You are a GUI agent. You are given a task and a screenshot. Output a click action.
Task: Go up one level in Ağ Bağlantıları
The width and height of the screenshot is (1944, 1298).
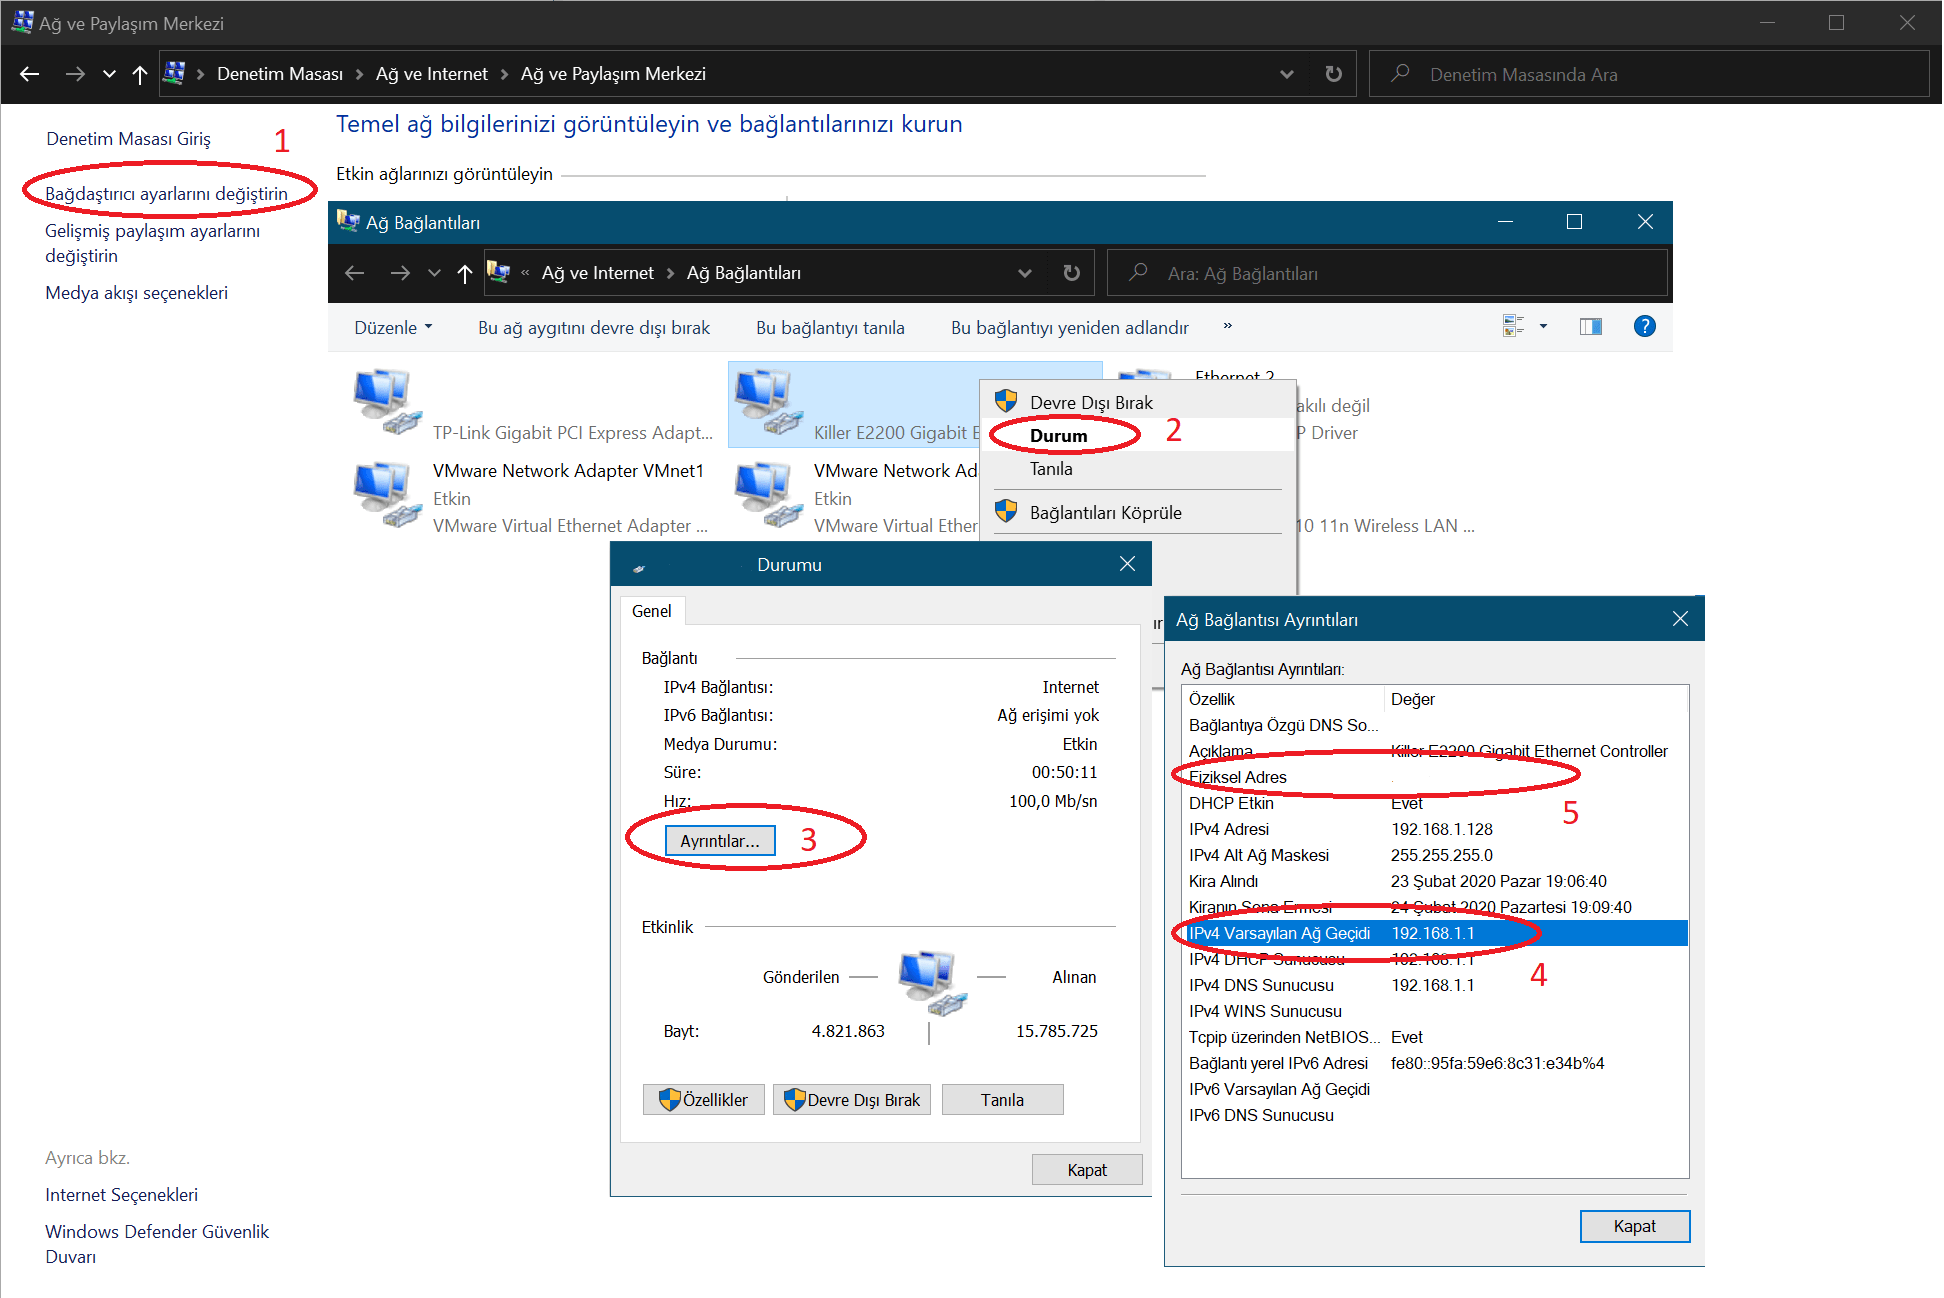(x=464, y=273)
